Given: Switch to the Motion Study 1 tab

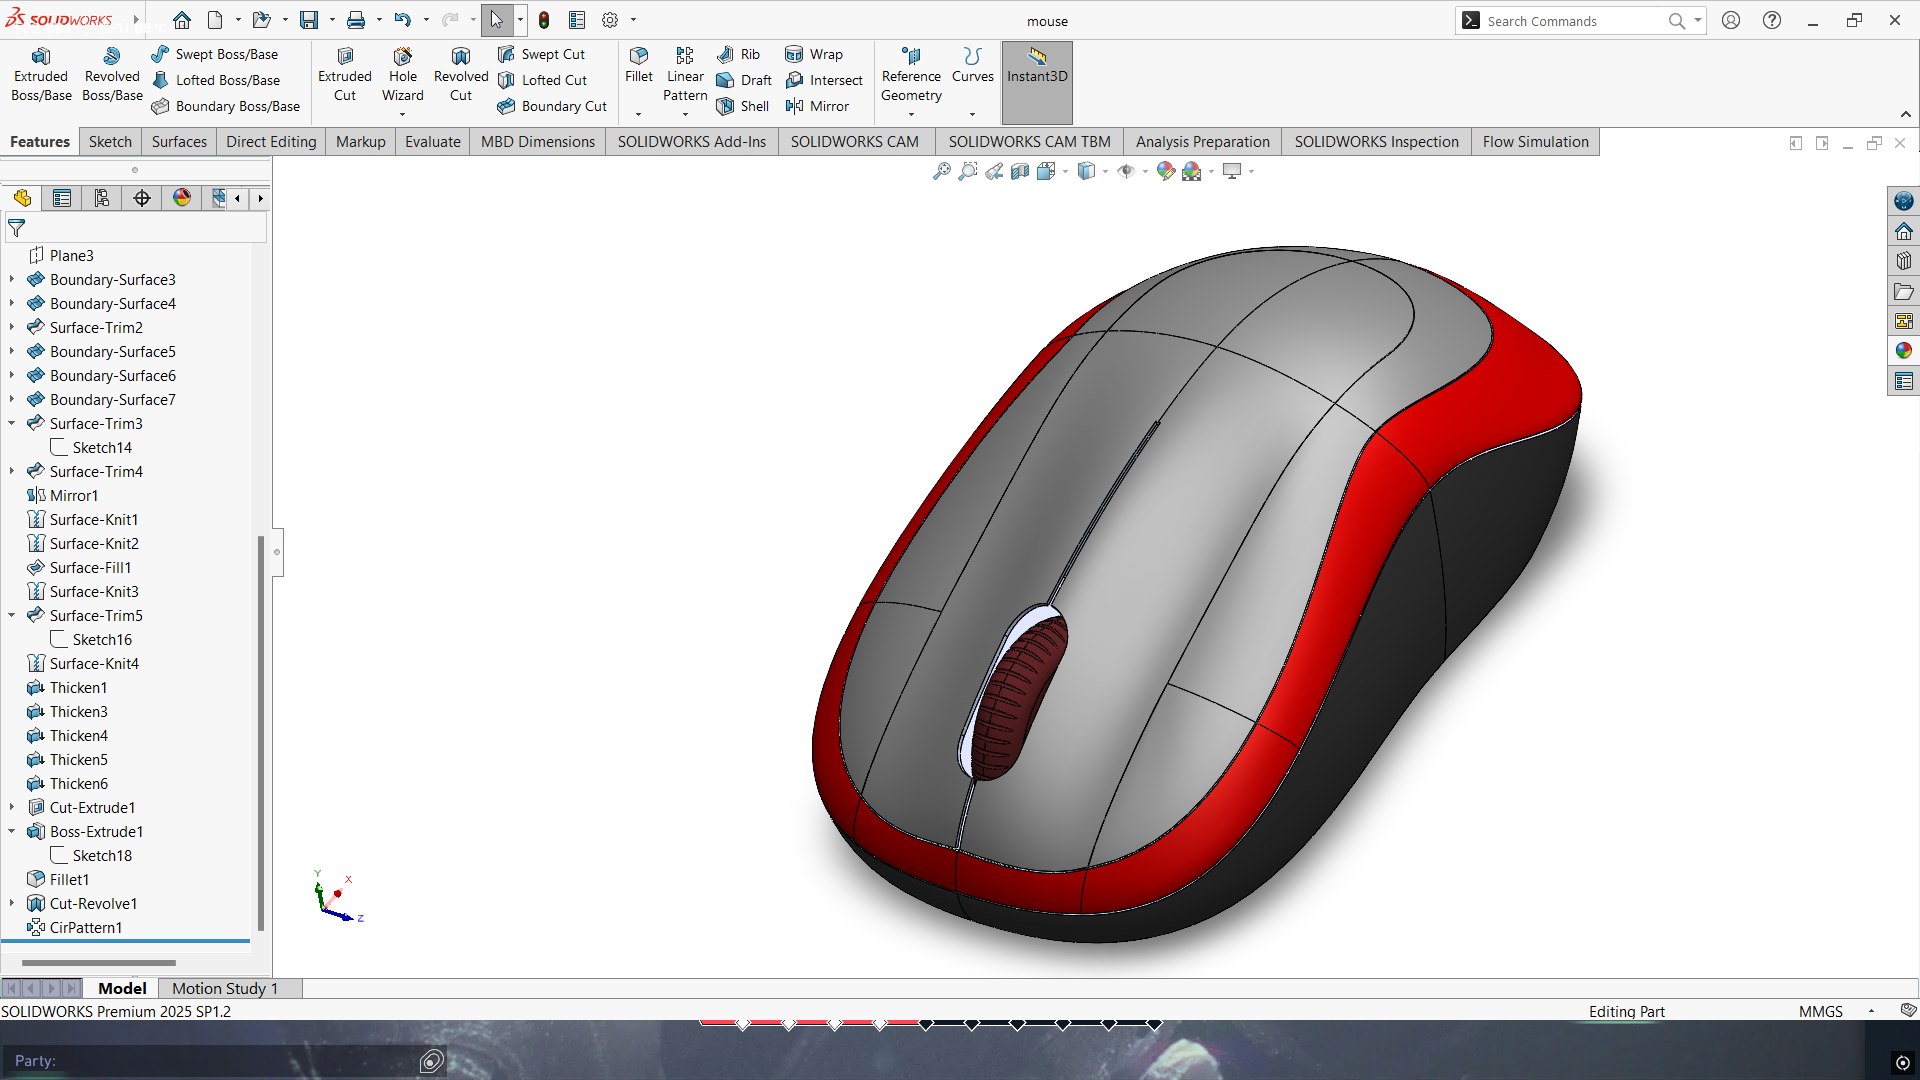Looking at the screenshot, I should point(225,988).
